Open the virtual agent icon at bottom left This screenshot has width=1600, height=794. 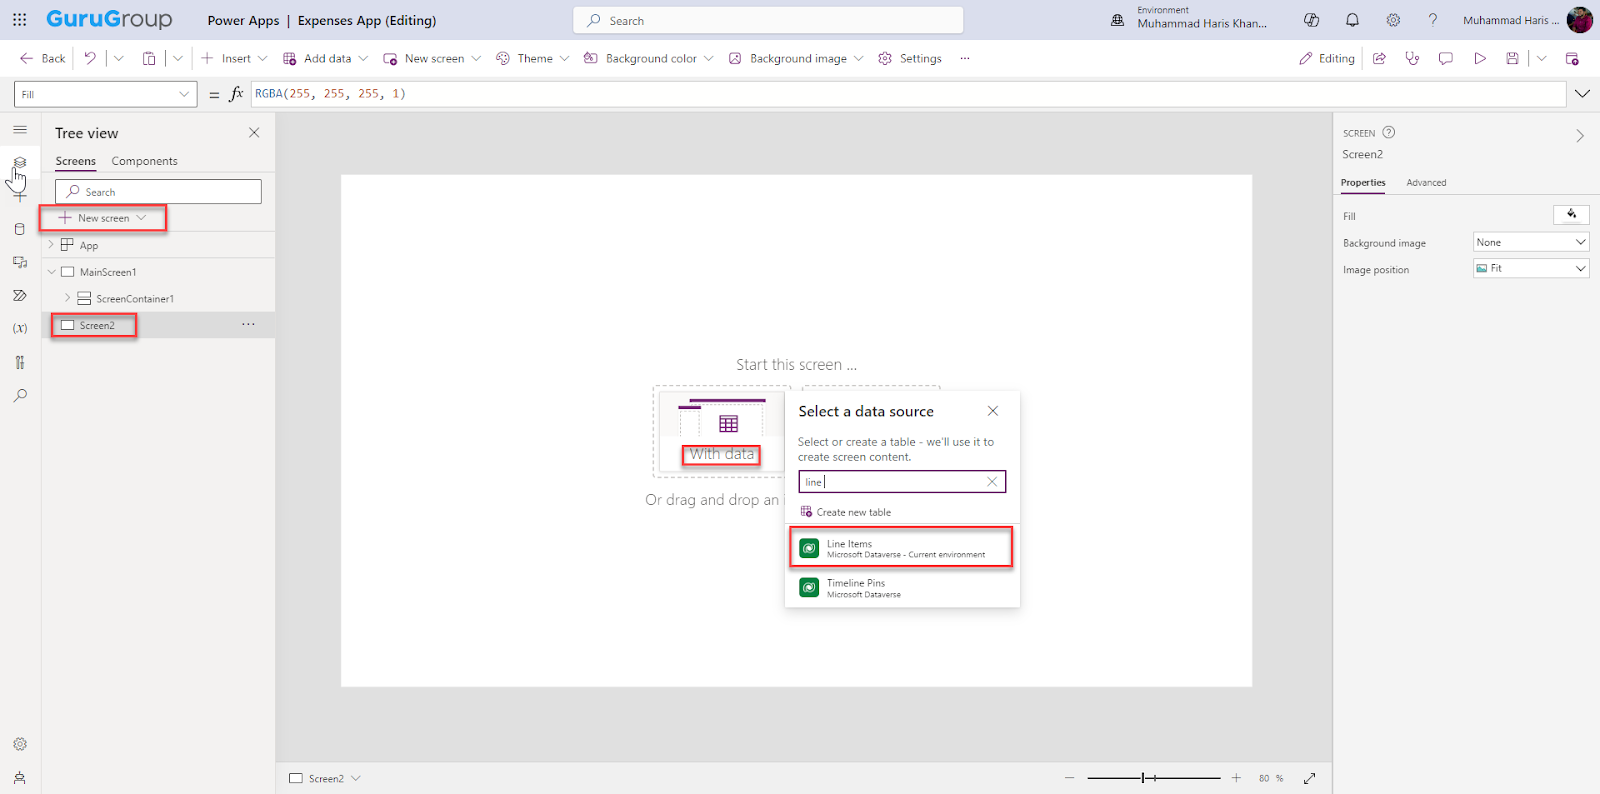tap(20, 777)
